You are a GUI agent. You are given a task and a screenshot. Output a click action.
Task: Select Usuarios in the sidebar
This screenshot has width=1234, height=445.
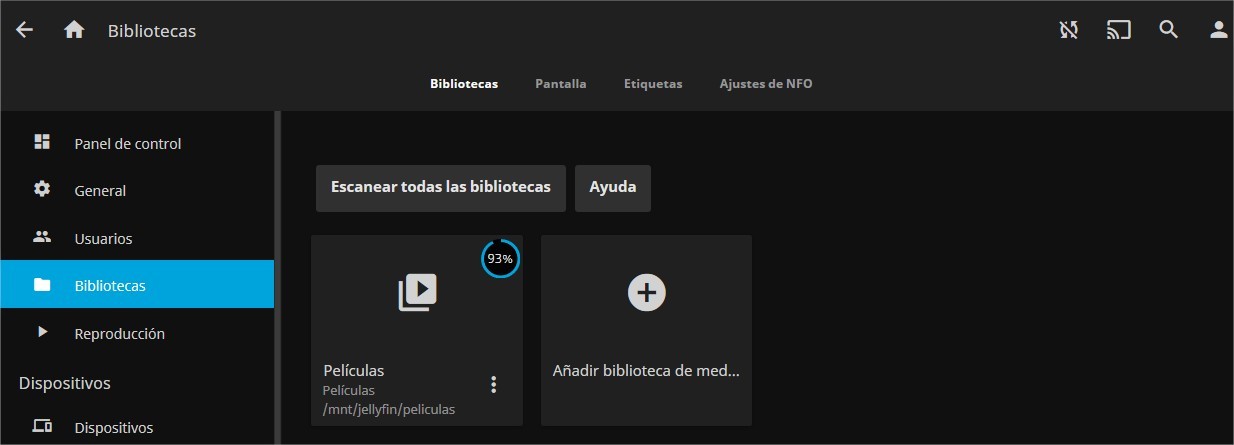click(x=137, y=238)
